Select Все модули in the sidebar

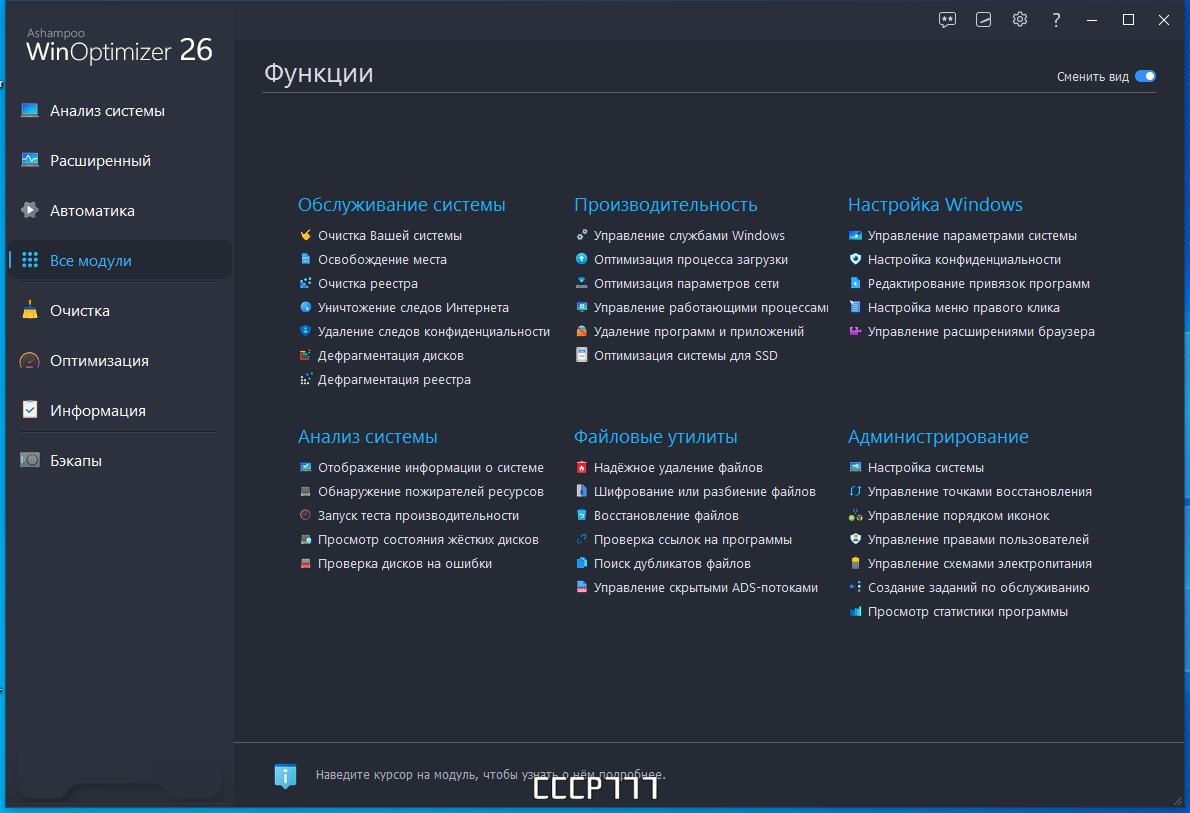pos(90,260)
